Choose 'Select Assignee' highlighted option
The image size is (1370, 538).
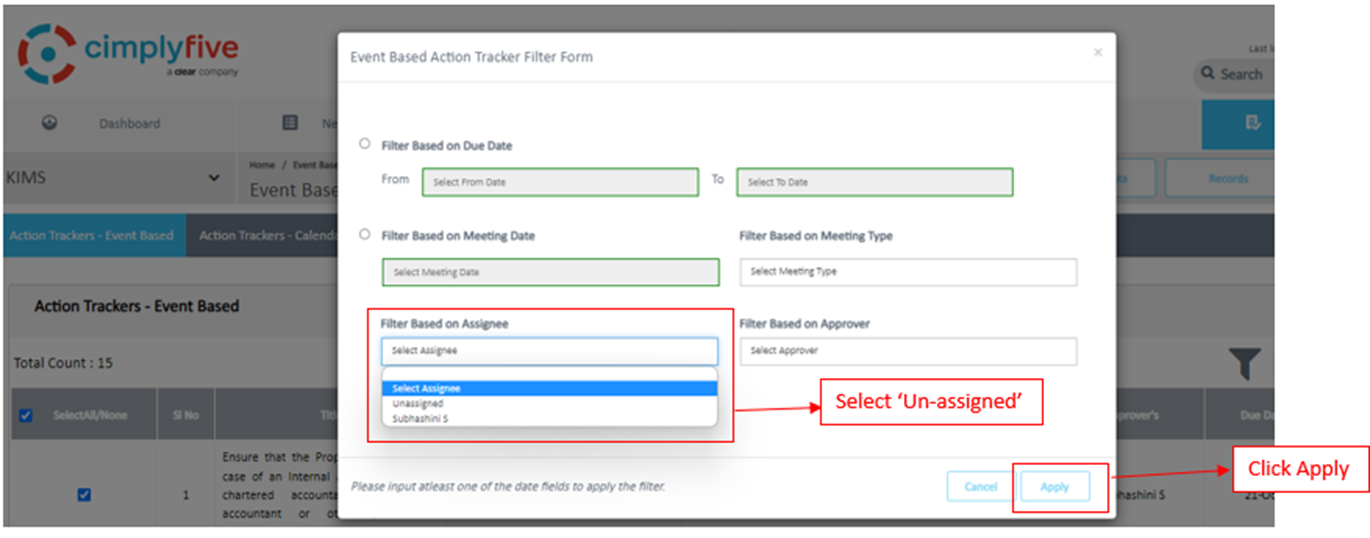click(x=549, y=388)
